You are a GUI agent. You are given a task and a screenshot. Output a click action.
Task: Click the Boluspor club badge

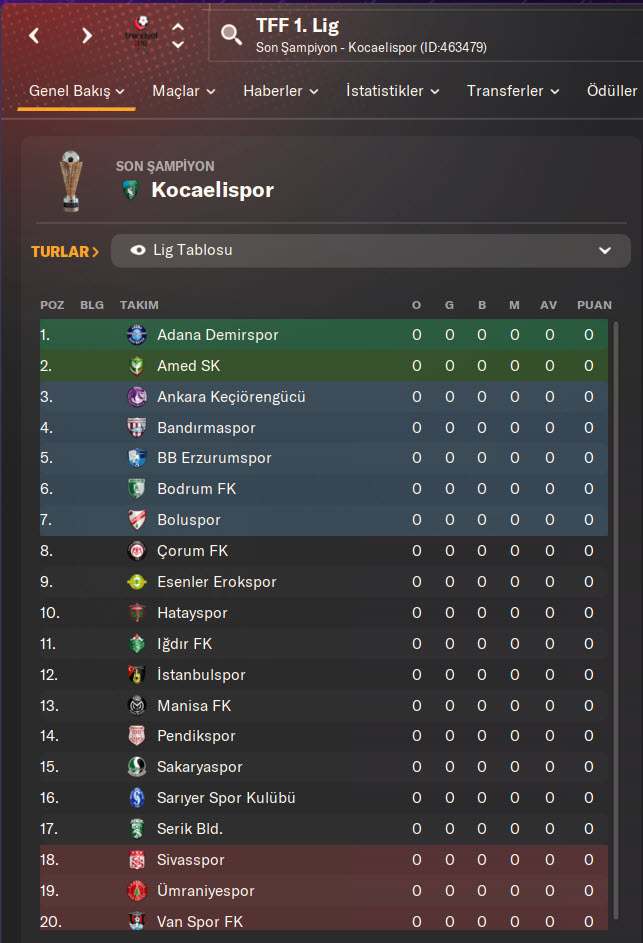[x=137, y=520]
